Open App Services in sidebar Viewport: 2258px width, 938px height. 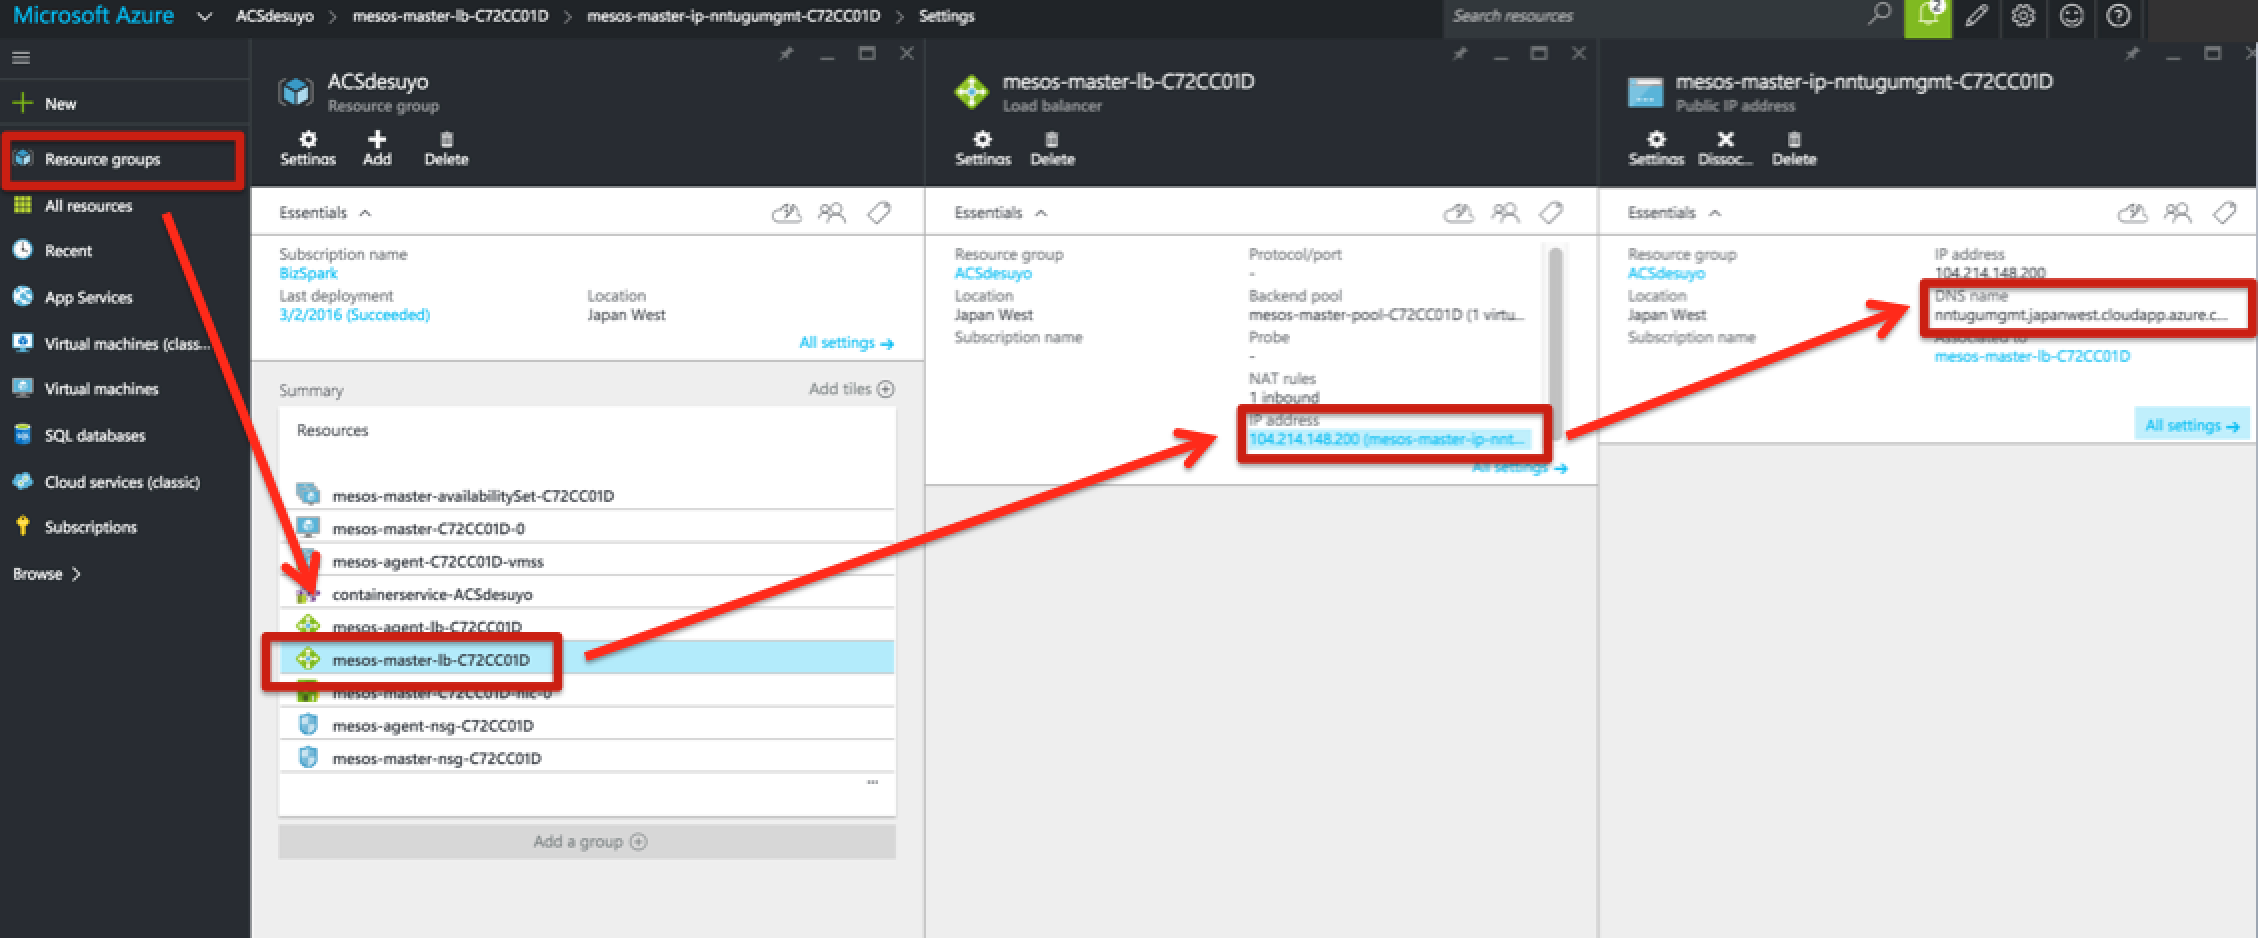tap(73, 297)
